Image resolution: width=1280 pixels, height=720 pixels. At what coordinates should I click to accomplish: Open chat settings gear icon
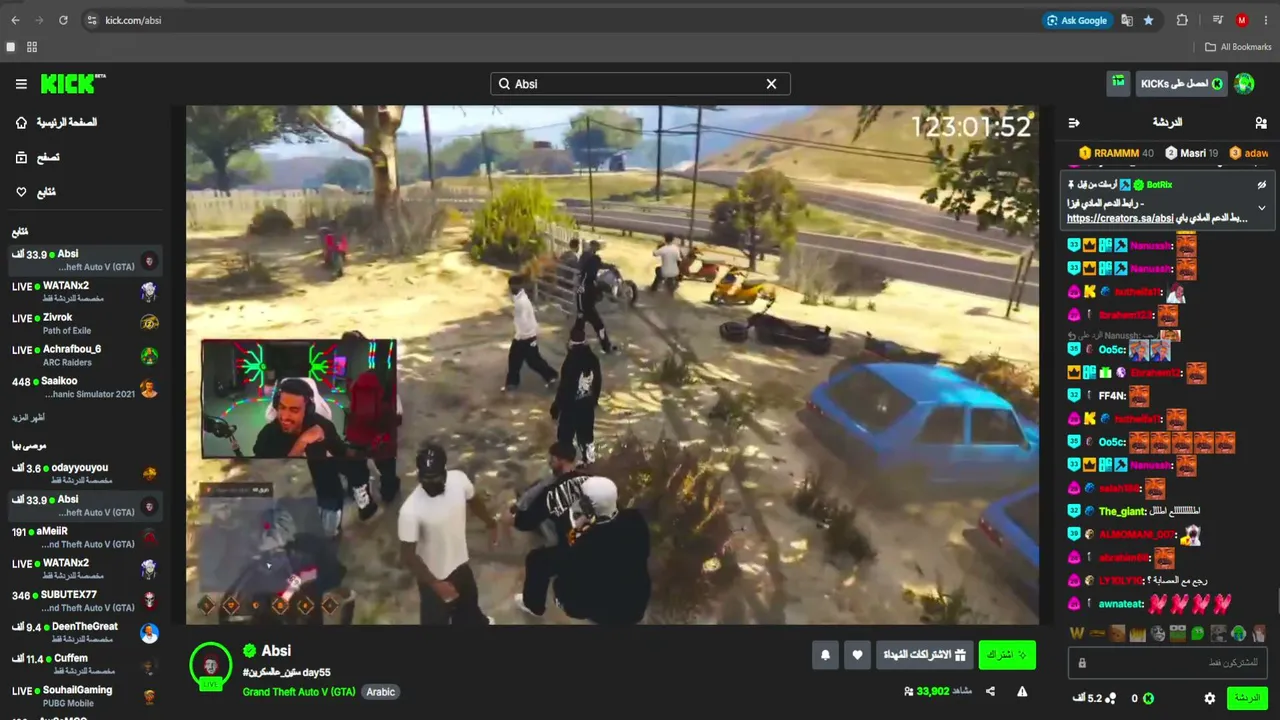tap(1210, 698)
